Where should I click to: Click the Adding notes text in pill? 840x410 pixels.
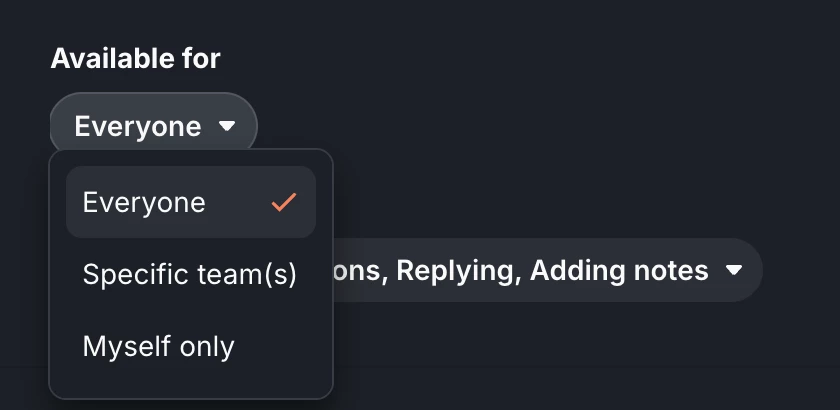[620, 270]
